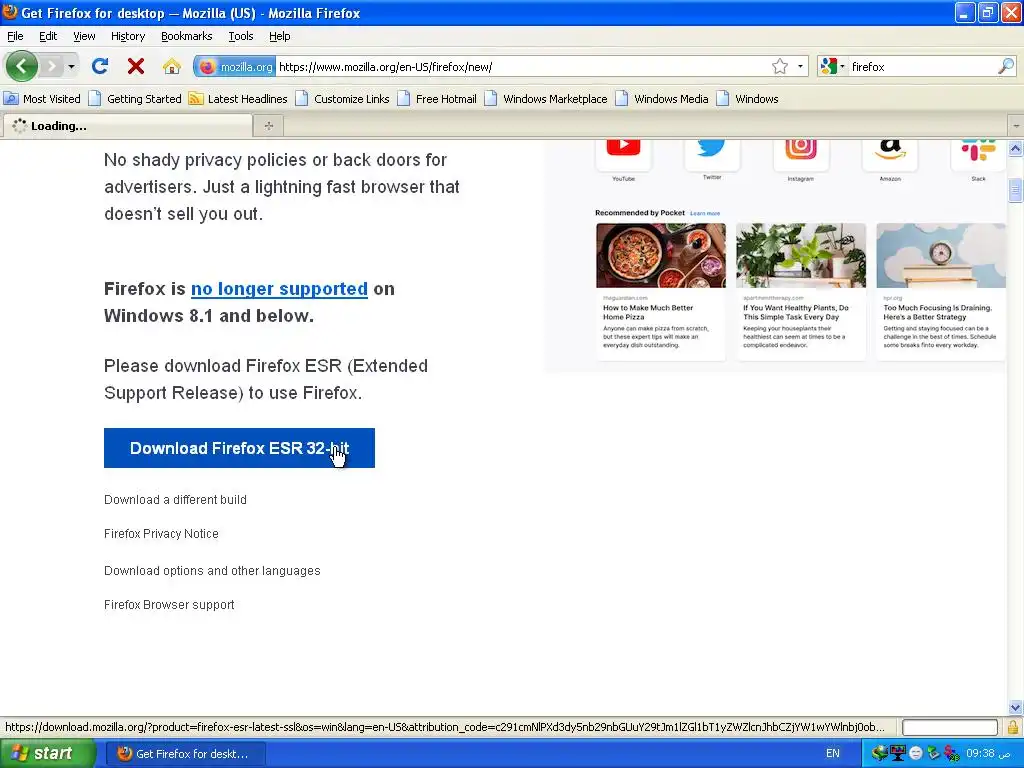Open the address bar history dropdown

click(800, 66)
